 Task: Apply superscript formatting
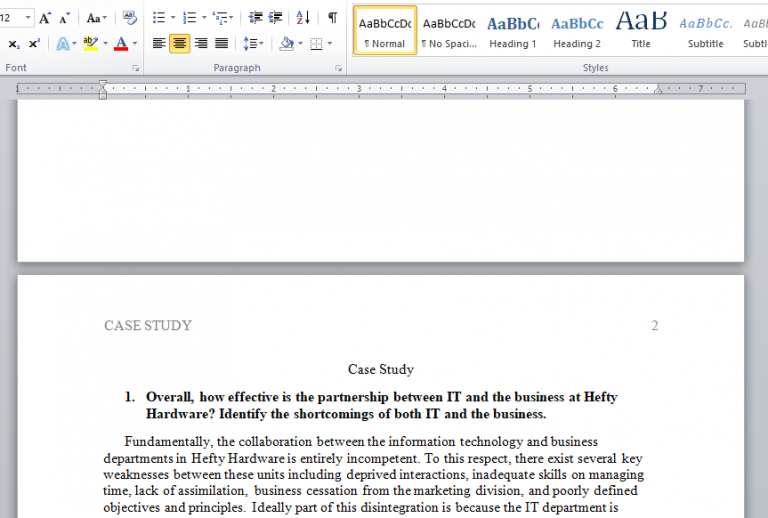(34, 44)
